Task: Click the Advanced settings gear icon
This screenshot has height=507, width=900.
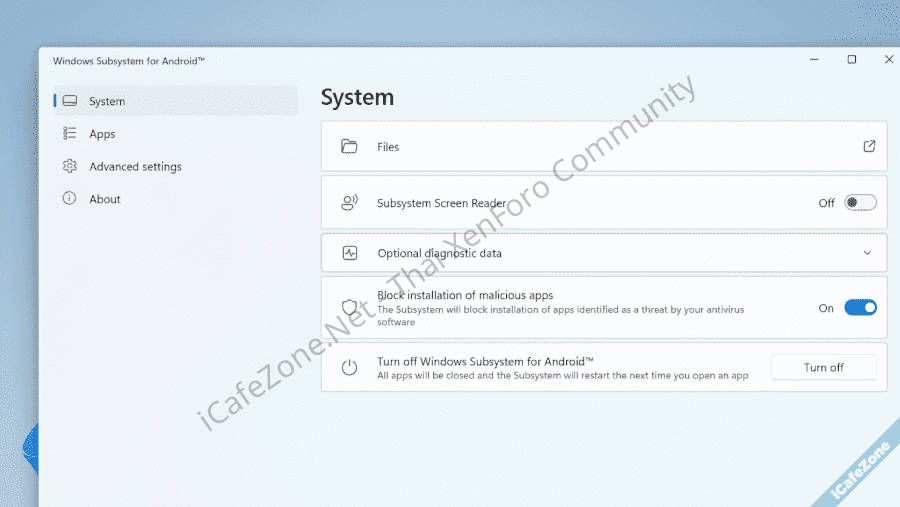Action: 69,166
